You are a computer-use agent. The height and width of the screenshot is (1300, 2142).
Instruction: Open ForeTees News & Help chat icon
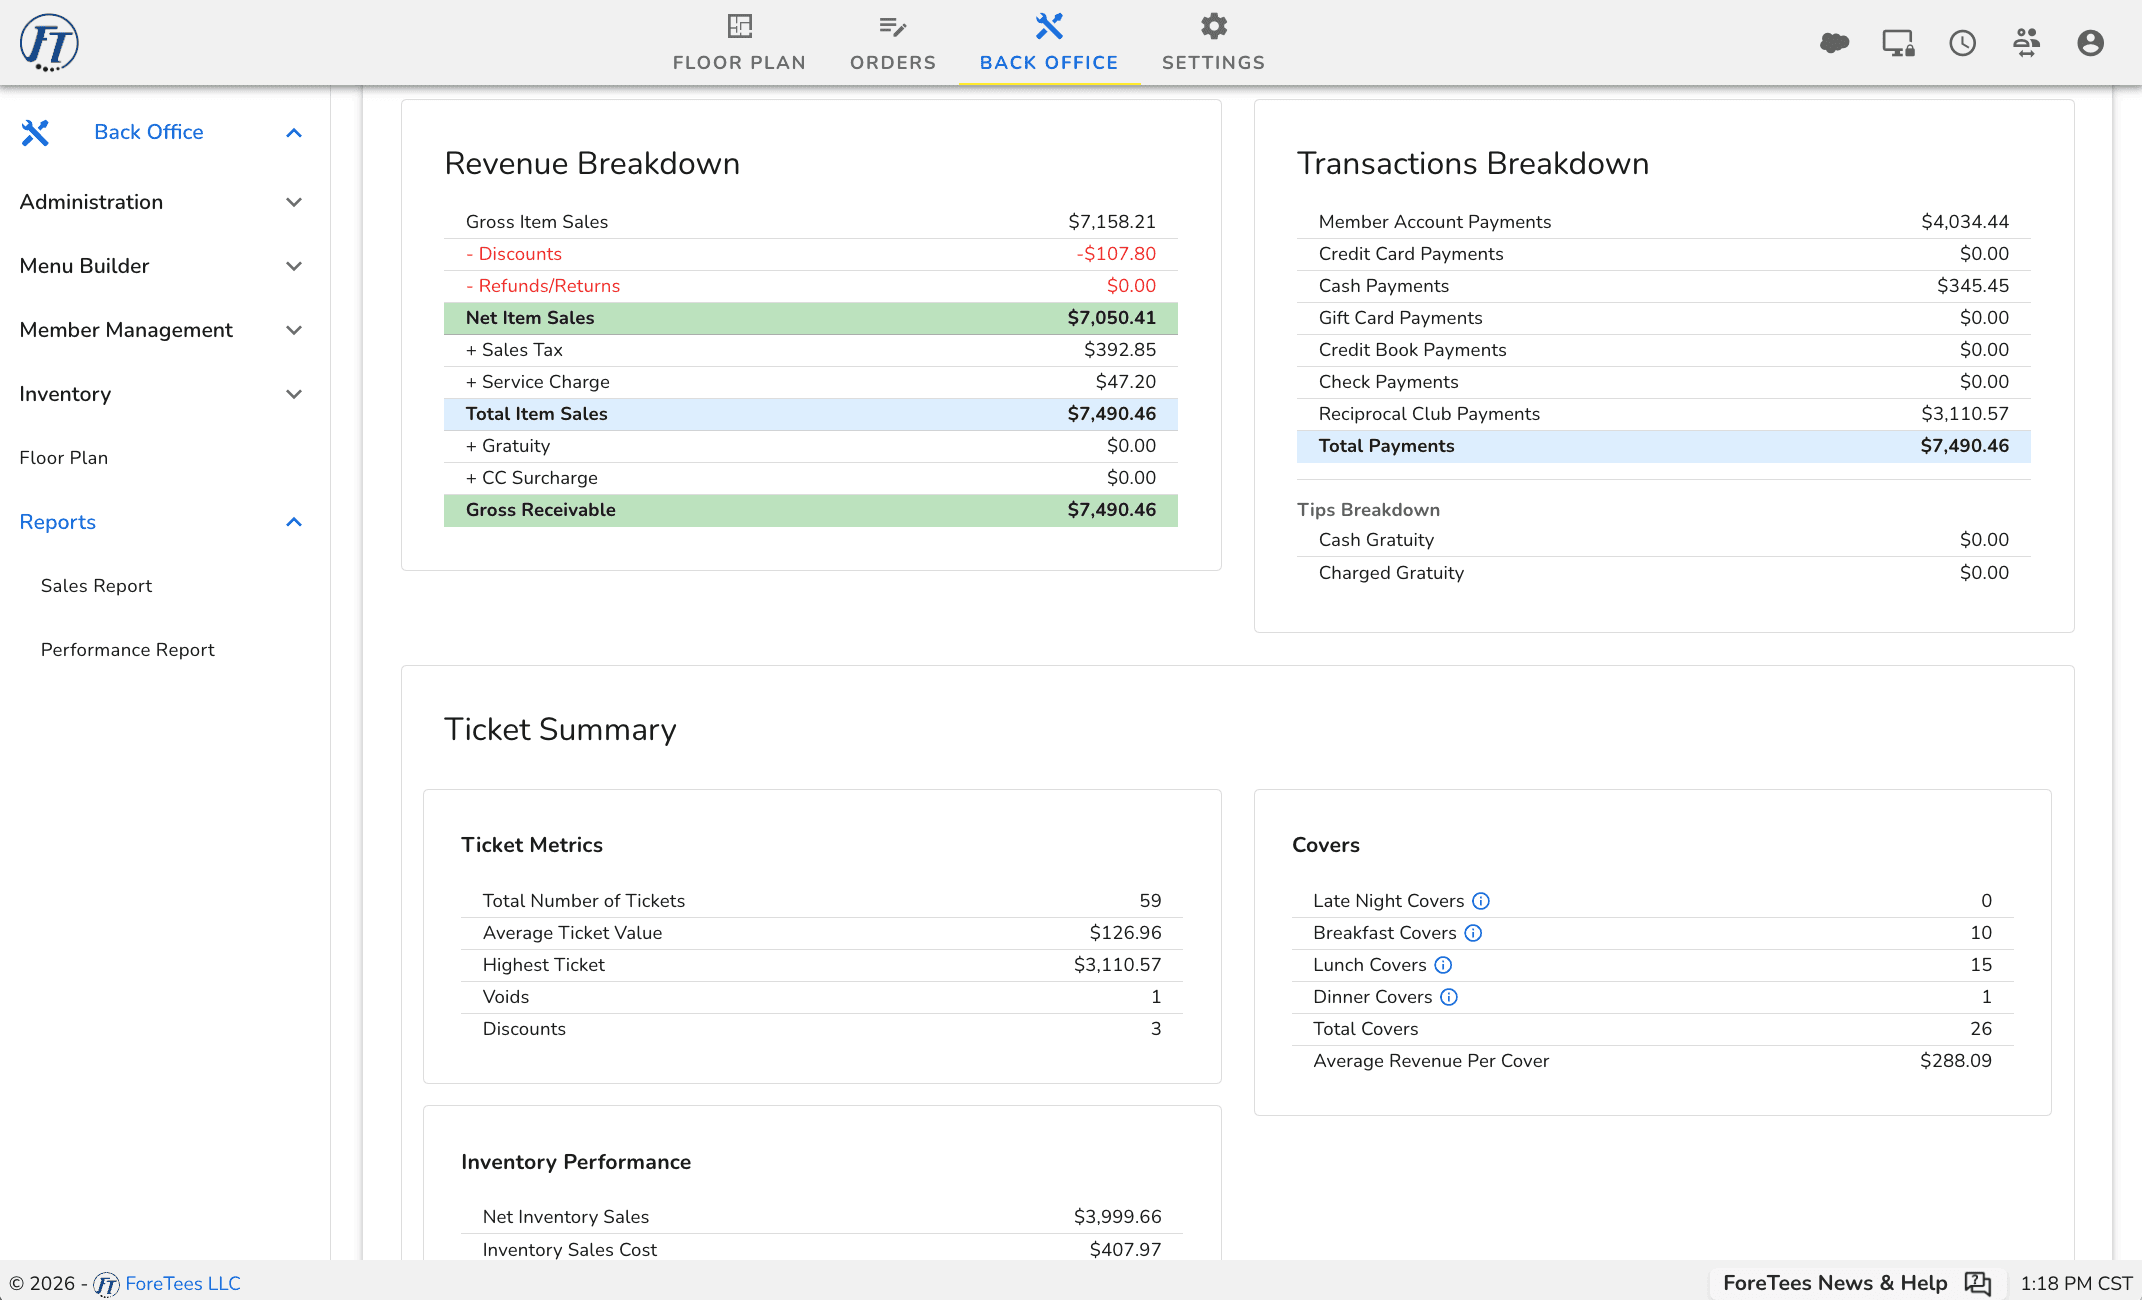(x=1977, y=1283)
